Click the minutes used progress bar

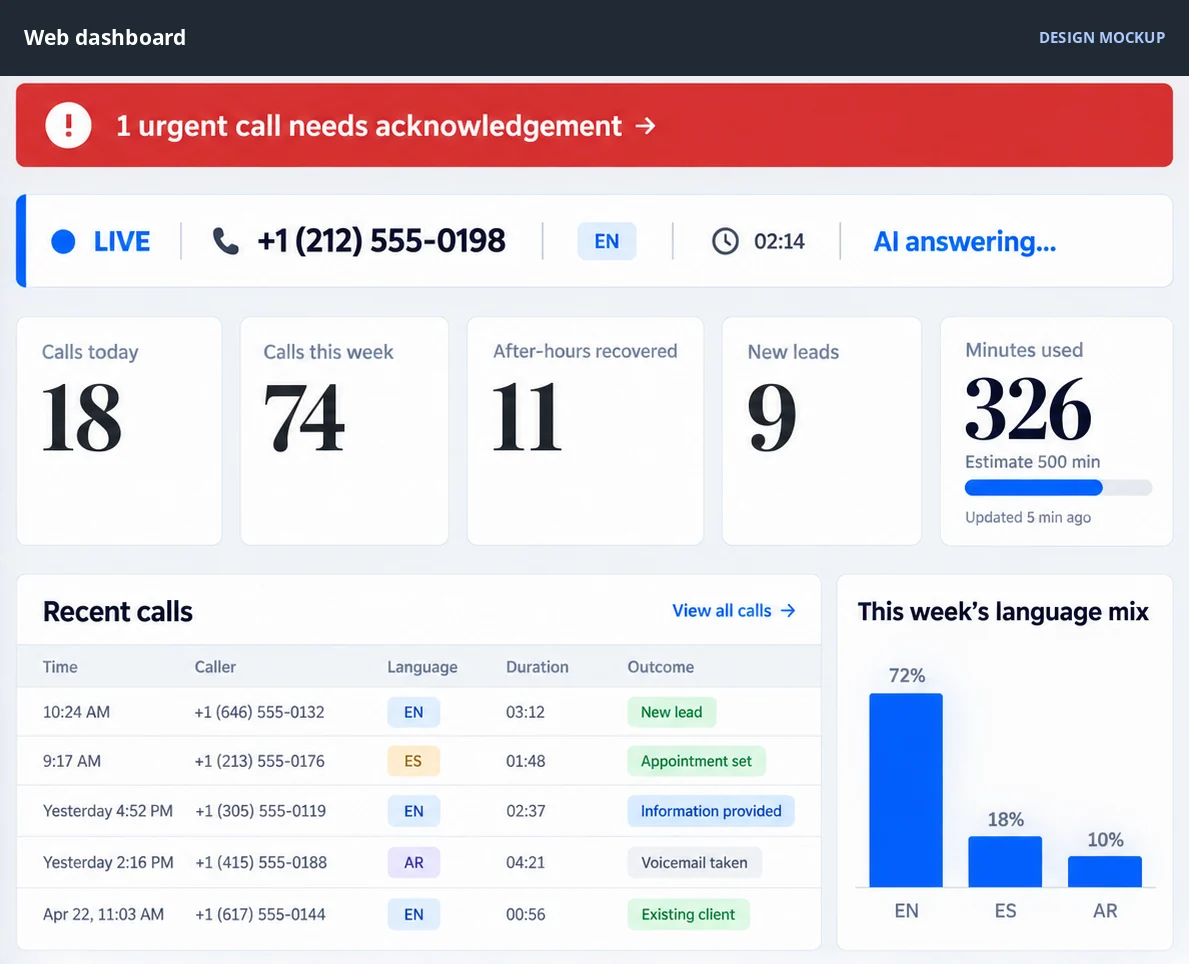(x=1058, y=488)
